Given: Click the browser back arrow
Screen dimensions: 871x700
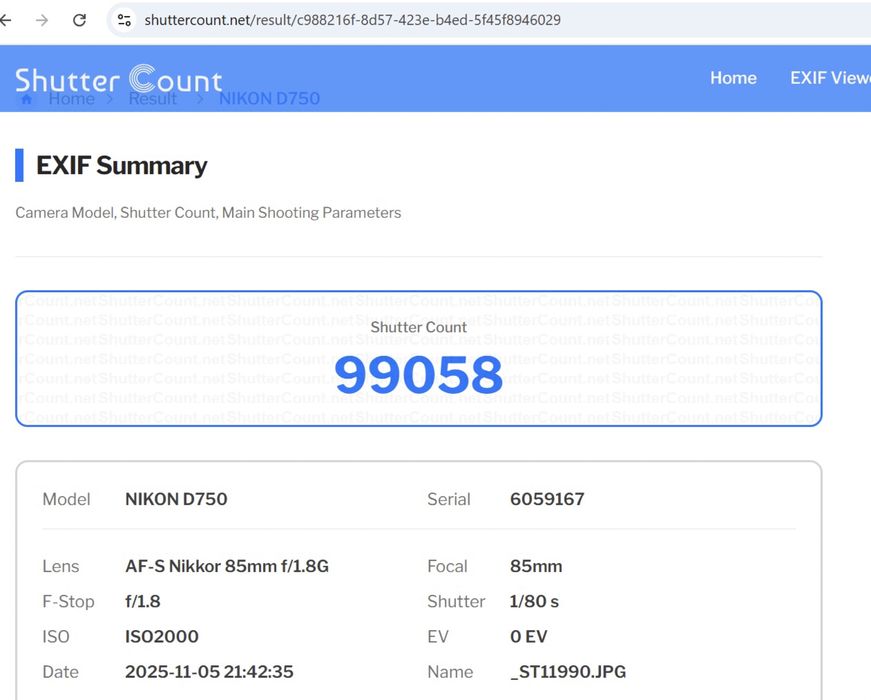Looking at the screenshot, I should (x=6, y=21).
